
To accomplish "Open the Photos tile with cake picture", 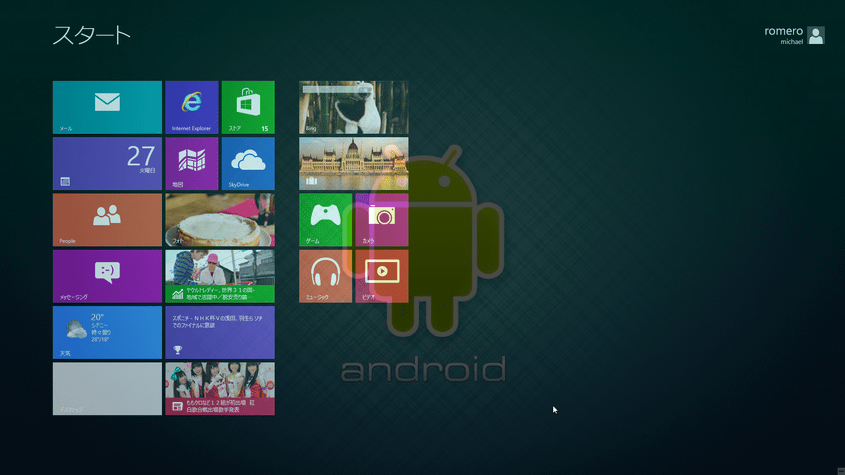I will tap(220, 220).
